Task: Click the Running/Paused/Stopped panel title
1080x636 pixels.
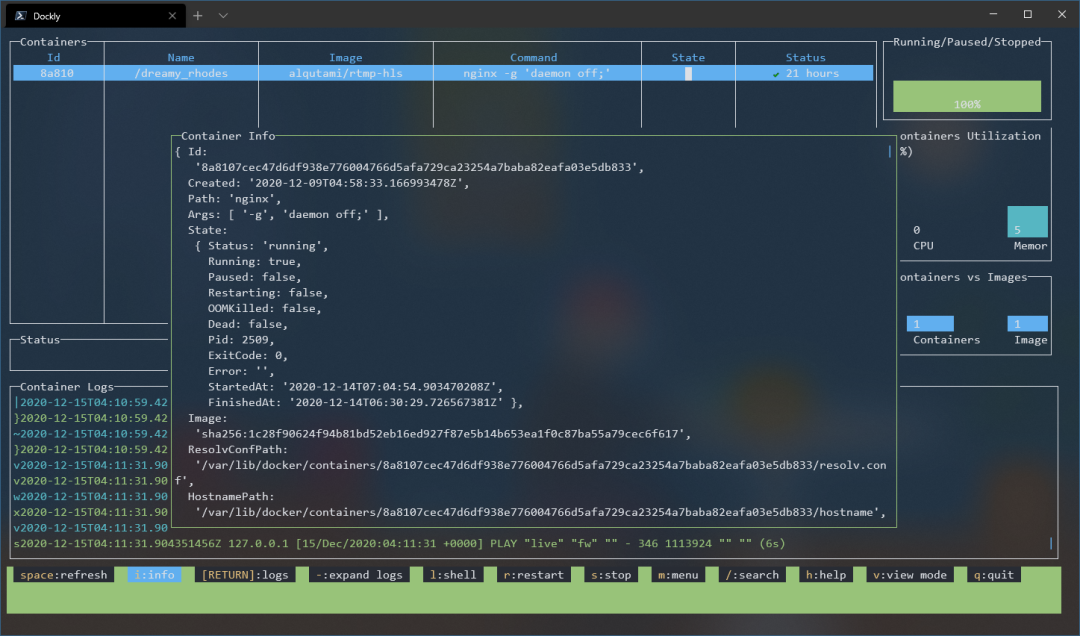Action: 967,42
